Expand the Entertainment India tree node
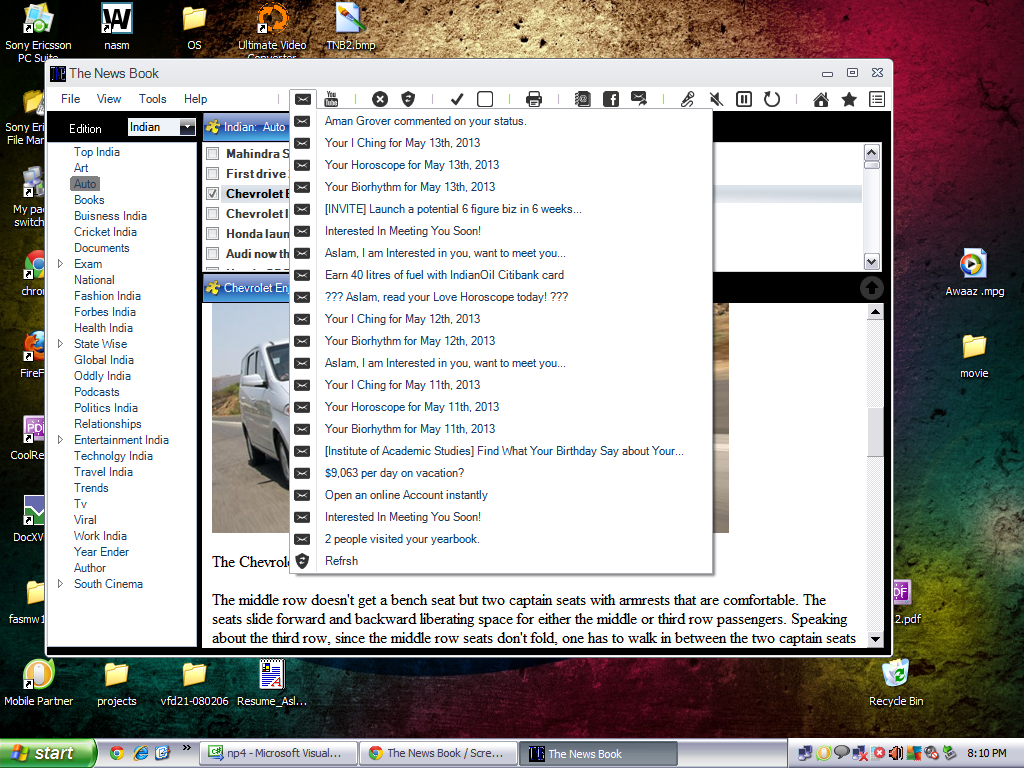 click(x=61, y=440)
